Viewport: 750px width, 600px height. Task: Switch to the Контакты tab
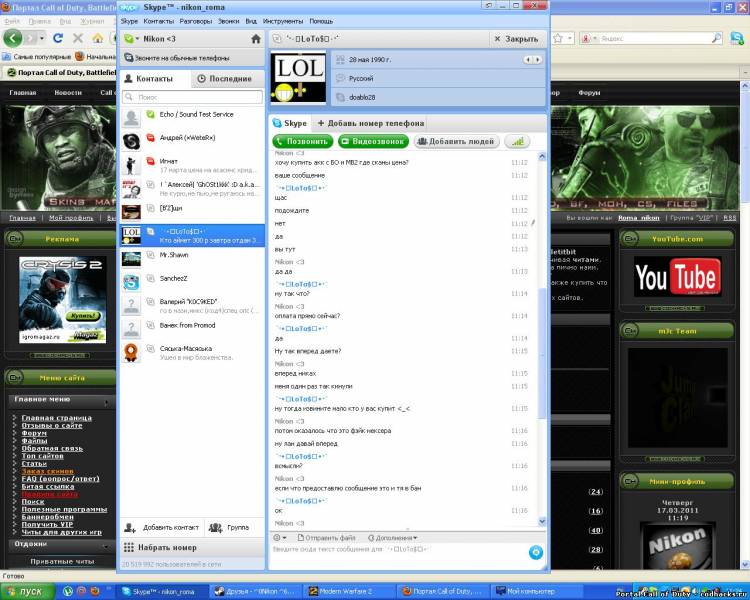click(x=154, y=78)
